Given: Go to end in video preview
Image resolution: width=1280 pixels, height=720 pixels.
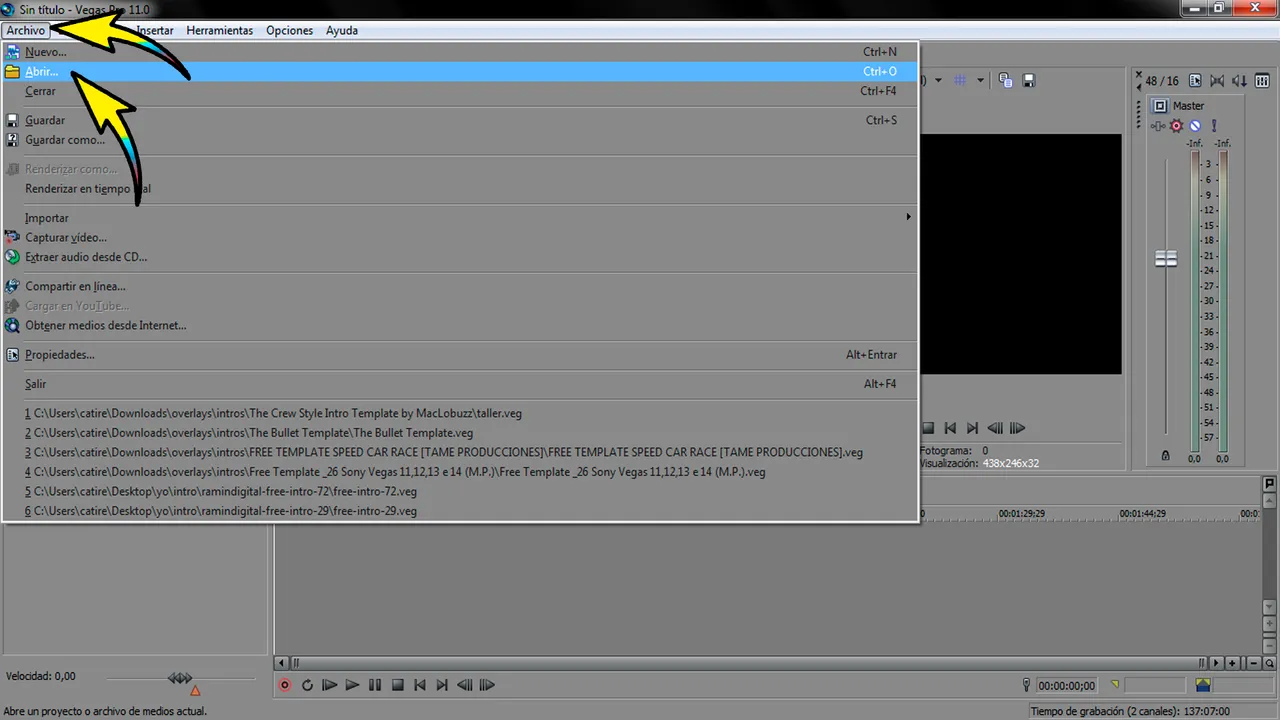Looking at the screenshot, I should [x=972, y=428].
